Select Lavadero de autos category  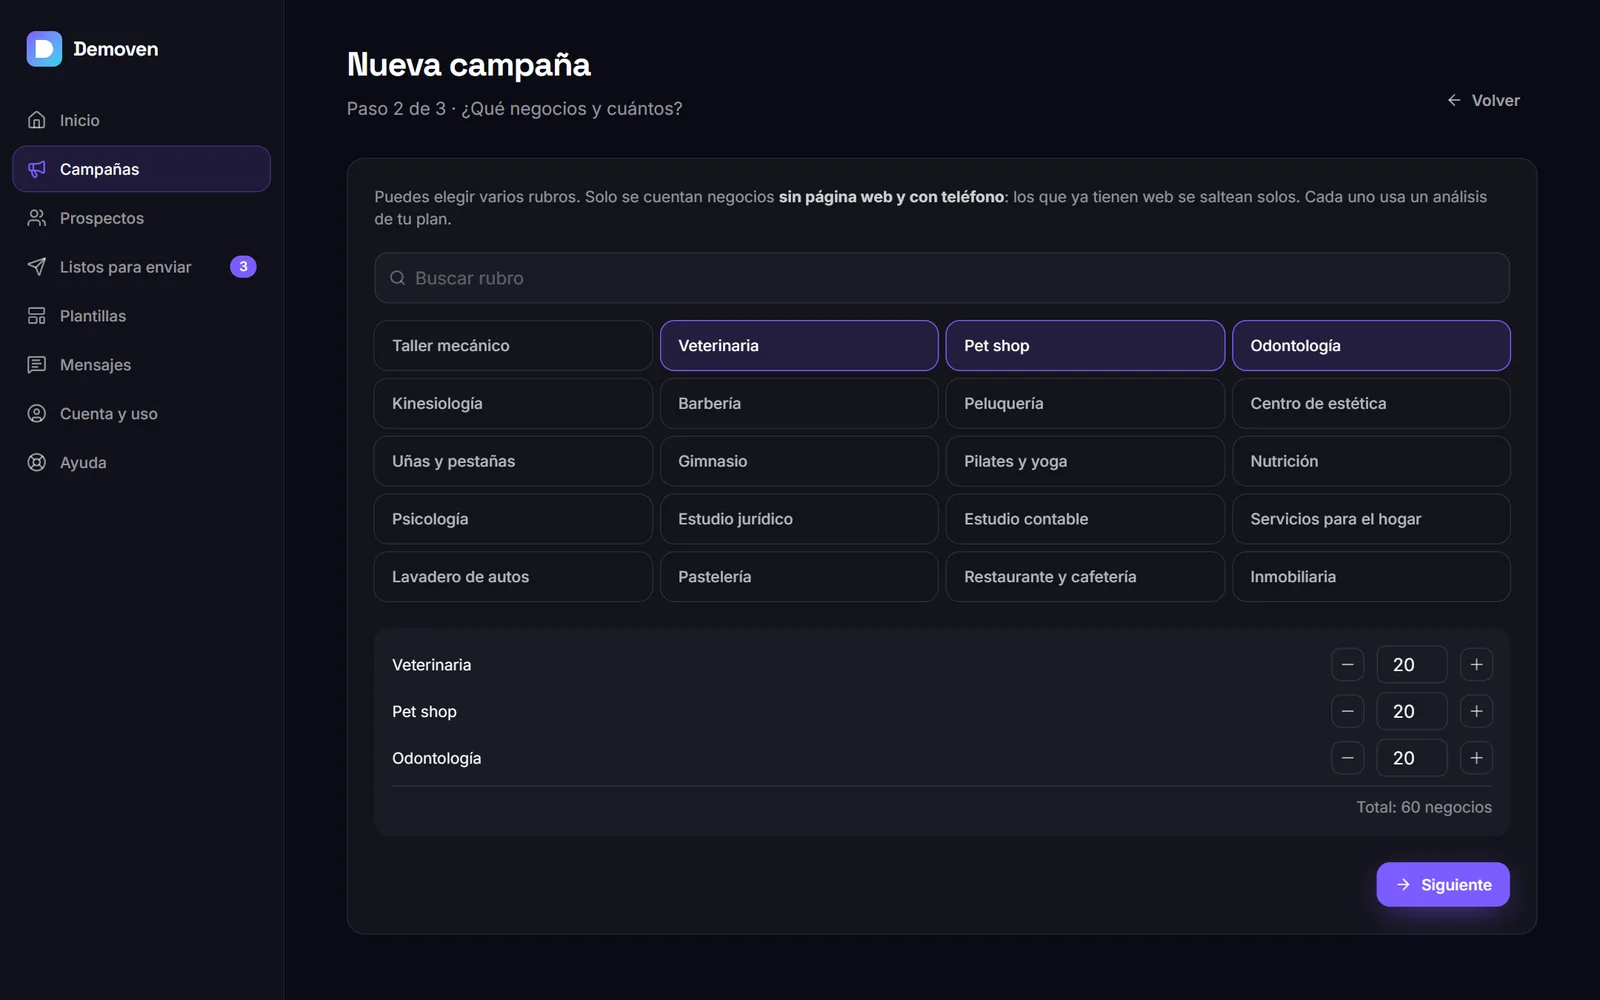pyautogui.click(x=513, y=577)
